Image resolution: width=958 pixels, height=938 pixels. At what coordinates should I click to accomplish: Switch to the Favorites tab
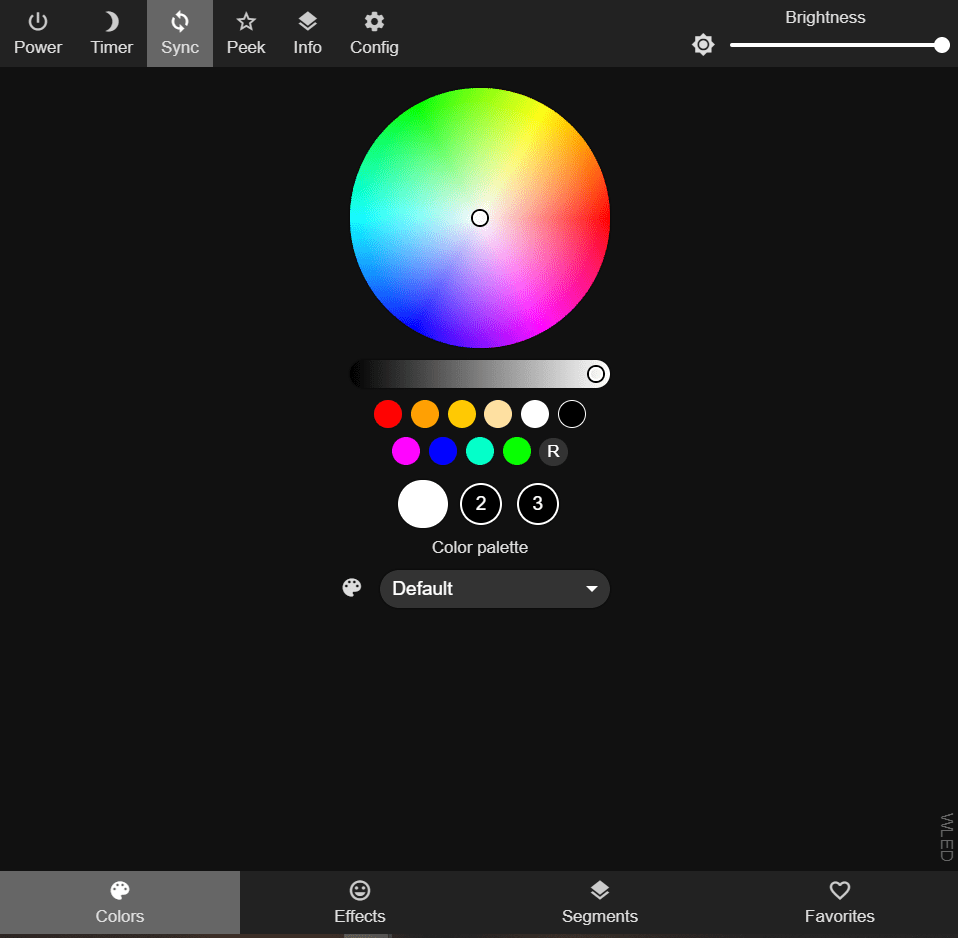(839, 903)
